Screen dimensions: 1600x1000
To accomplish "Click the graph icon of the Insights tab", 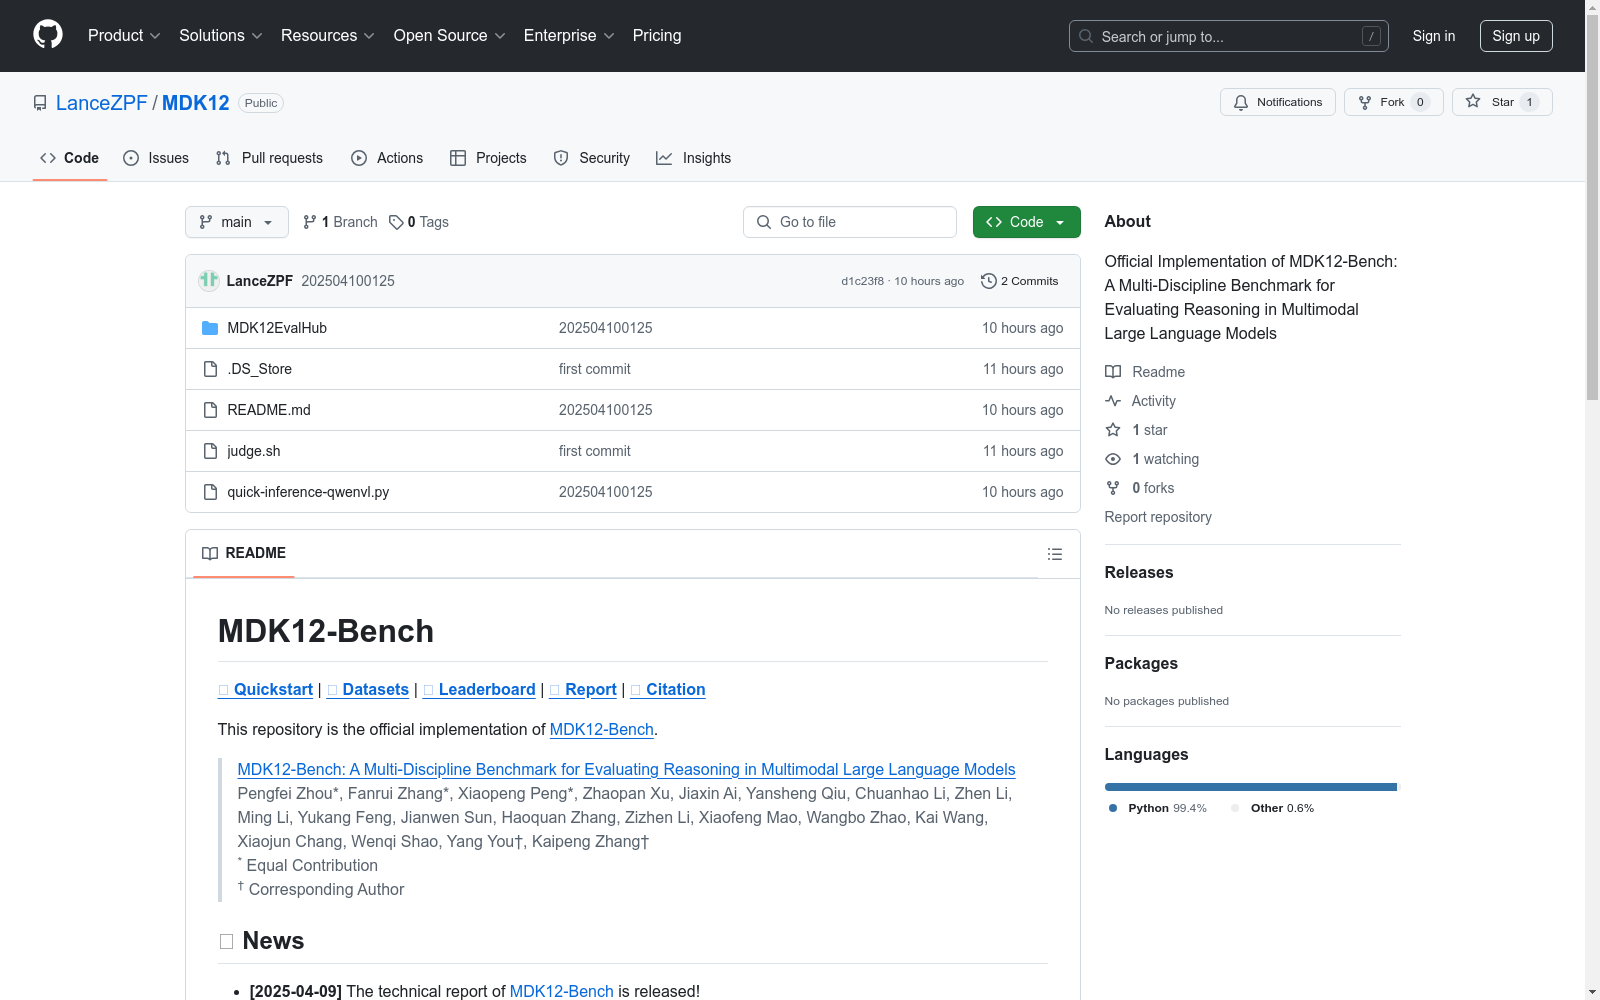I will [664, 158].
